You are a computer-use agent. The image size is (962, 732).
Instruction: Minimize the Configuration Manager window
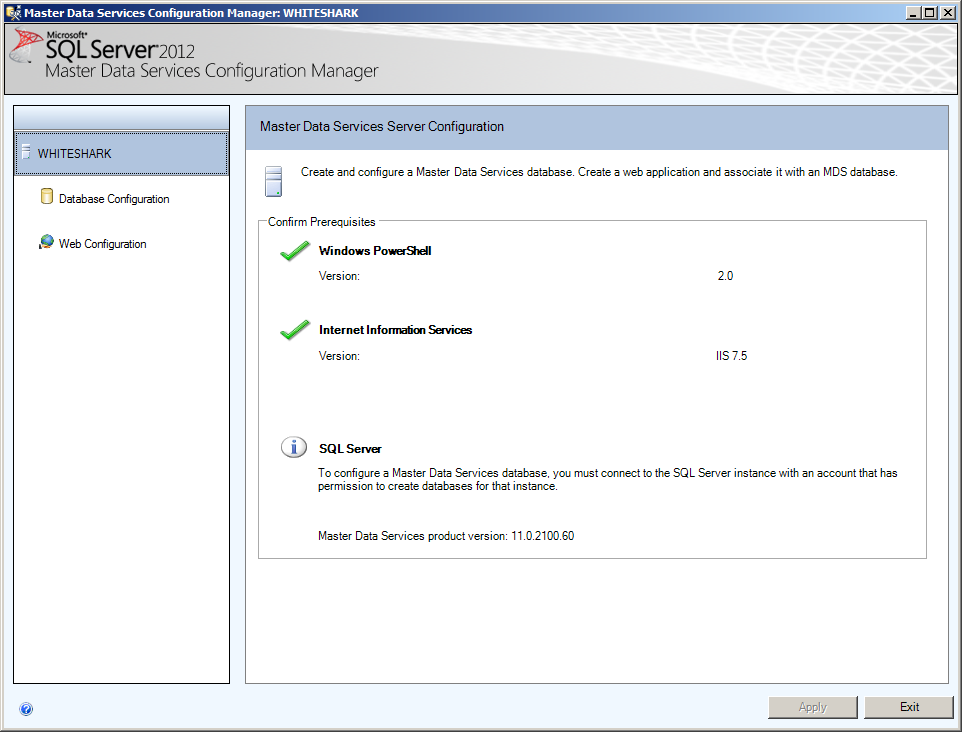913,12
